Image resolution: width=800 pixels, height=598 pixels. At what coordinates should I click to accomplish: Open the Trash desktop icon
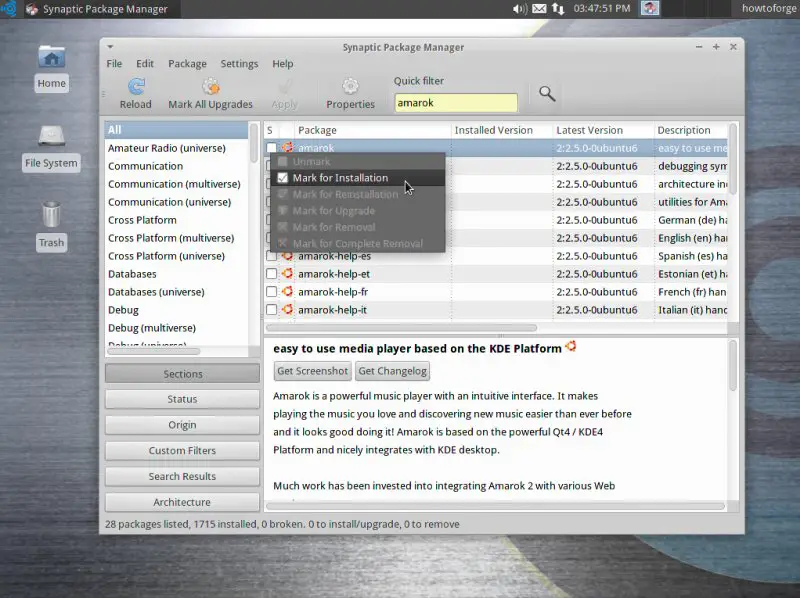click(x=52, y=215)
